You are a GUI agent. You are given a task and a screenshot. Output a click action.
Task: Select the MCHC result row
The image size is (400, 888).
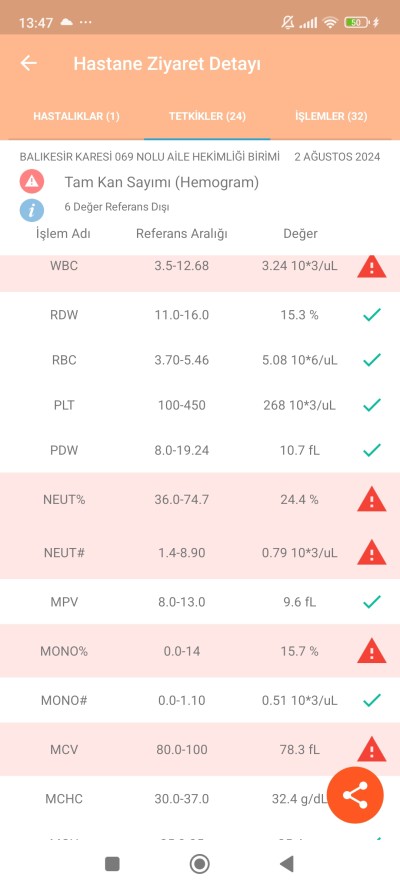pos(200,799)
